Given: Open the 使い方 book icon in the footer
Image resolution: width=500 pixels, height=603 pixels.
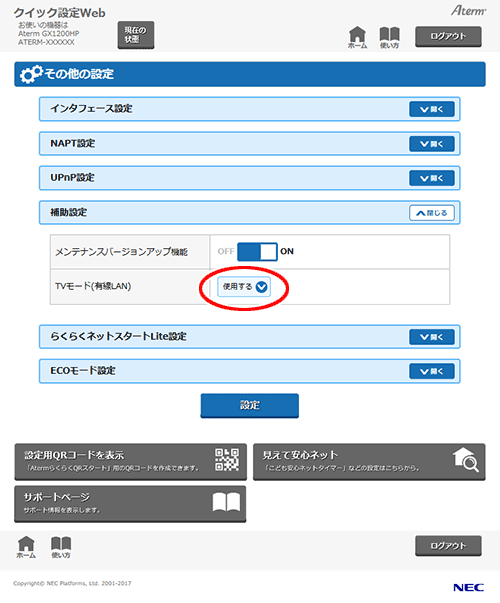Looking at the screenshot, I should 61,547.
